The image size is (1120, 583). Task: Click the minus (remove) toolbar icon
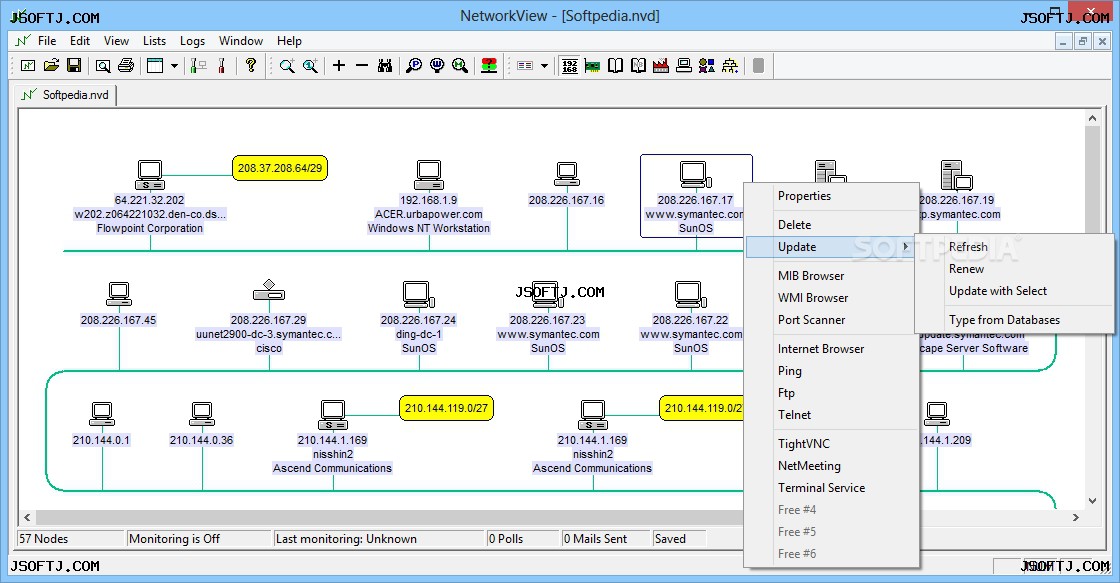click(x=362, y=66)
